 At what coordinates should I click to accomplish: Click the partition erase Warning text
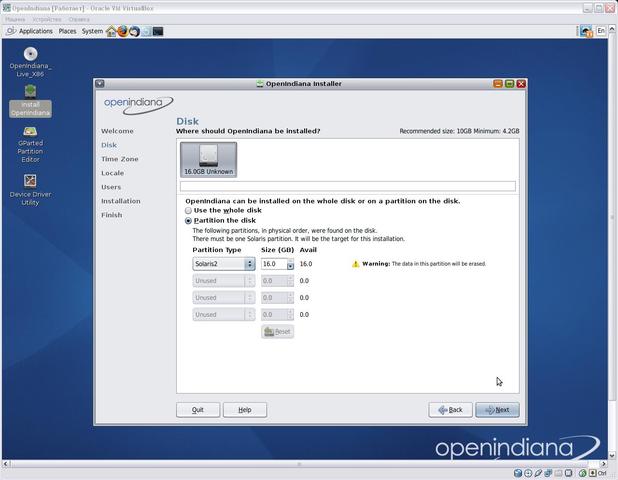pos(424,264)
